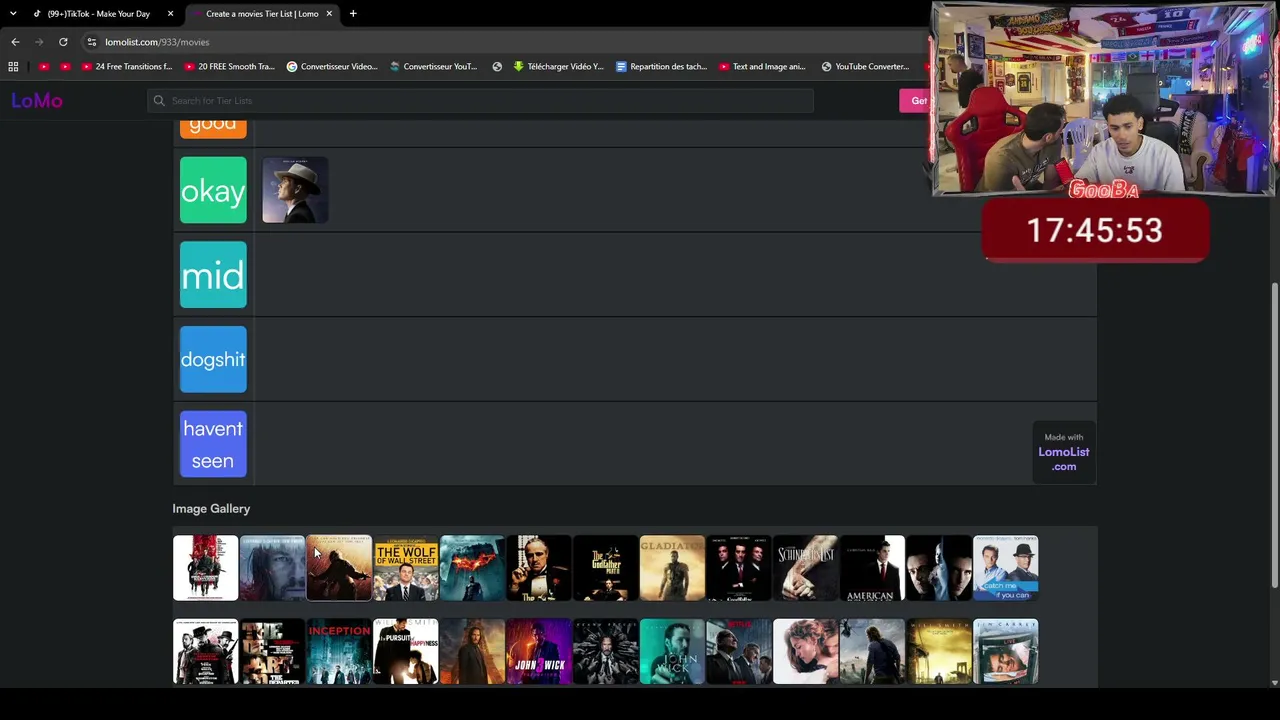Image resolution: width=1280 pixels, height=720 pixels.
Task: Switch to the TikTok - Make Your Day tab
Action: [99, 14]
